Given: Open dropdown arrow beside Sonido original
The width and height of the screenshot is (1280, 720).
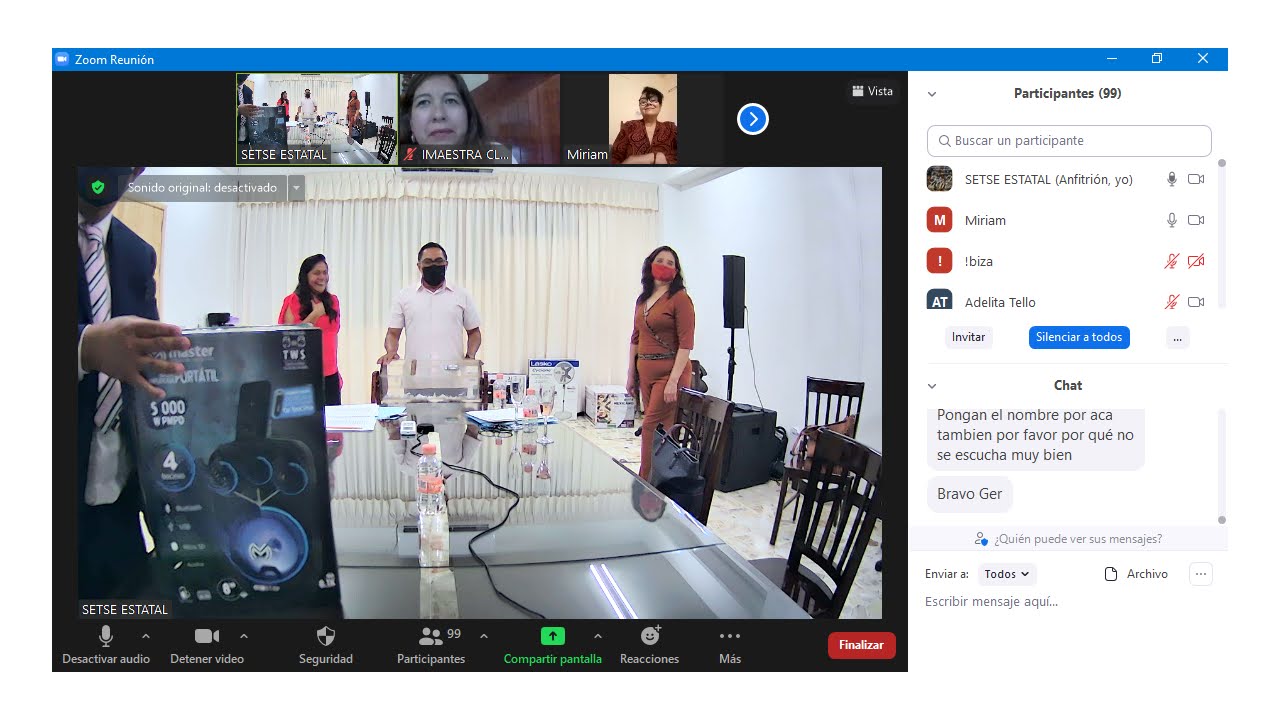Looking at the screenshot, I should pyautogui.click(x=296, y=187).
